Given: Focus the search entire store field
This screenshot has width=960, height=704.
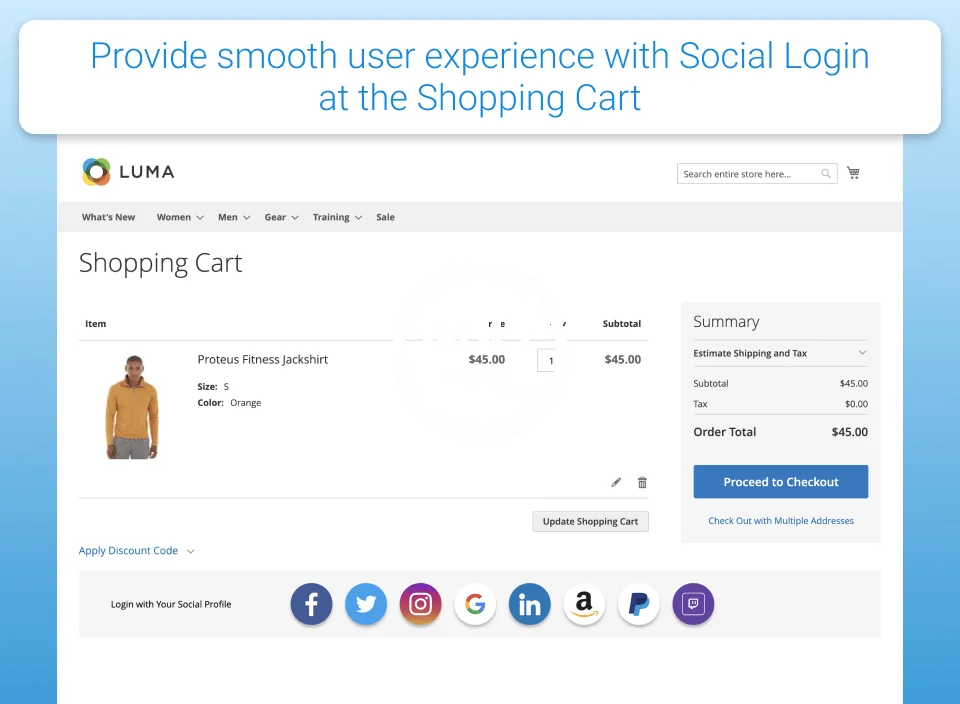Looking at the screenshot, I should pos(750,174).
